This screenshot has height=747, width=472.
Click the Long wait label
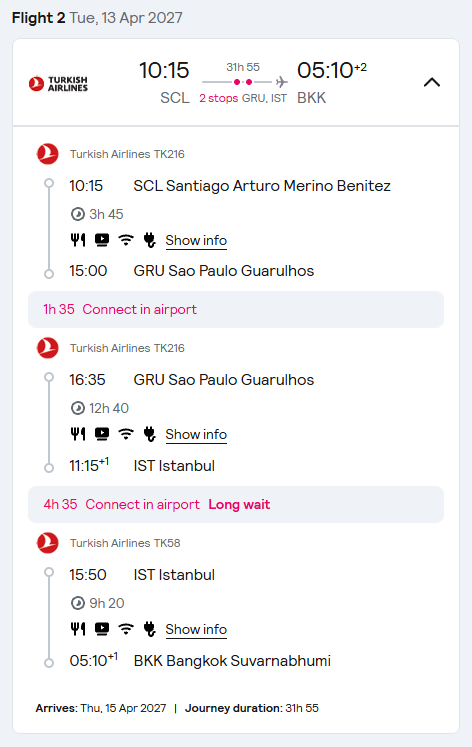[239, 505]
